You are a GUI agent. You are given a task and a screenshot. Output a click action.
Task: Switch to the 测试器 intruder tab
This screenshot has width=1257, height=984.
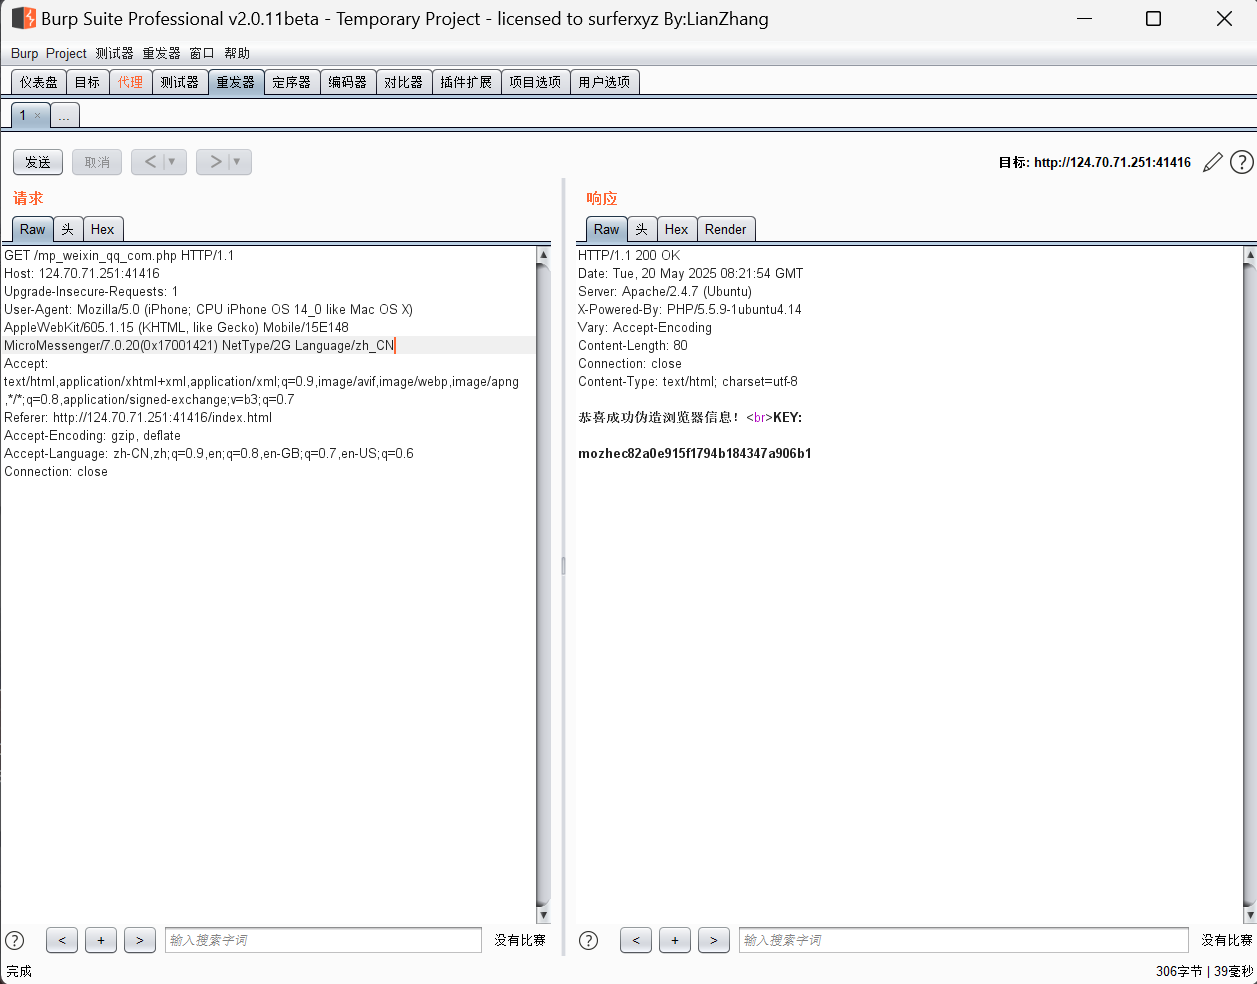(179, 82)
